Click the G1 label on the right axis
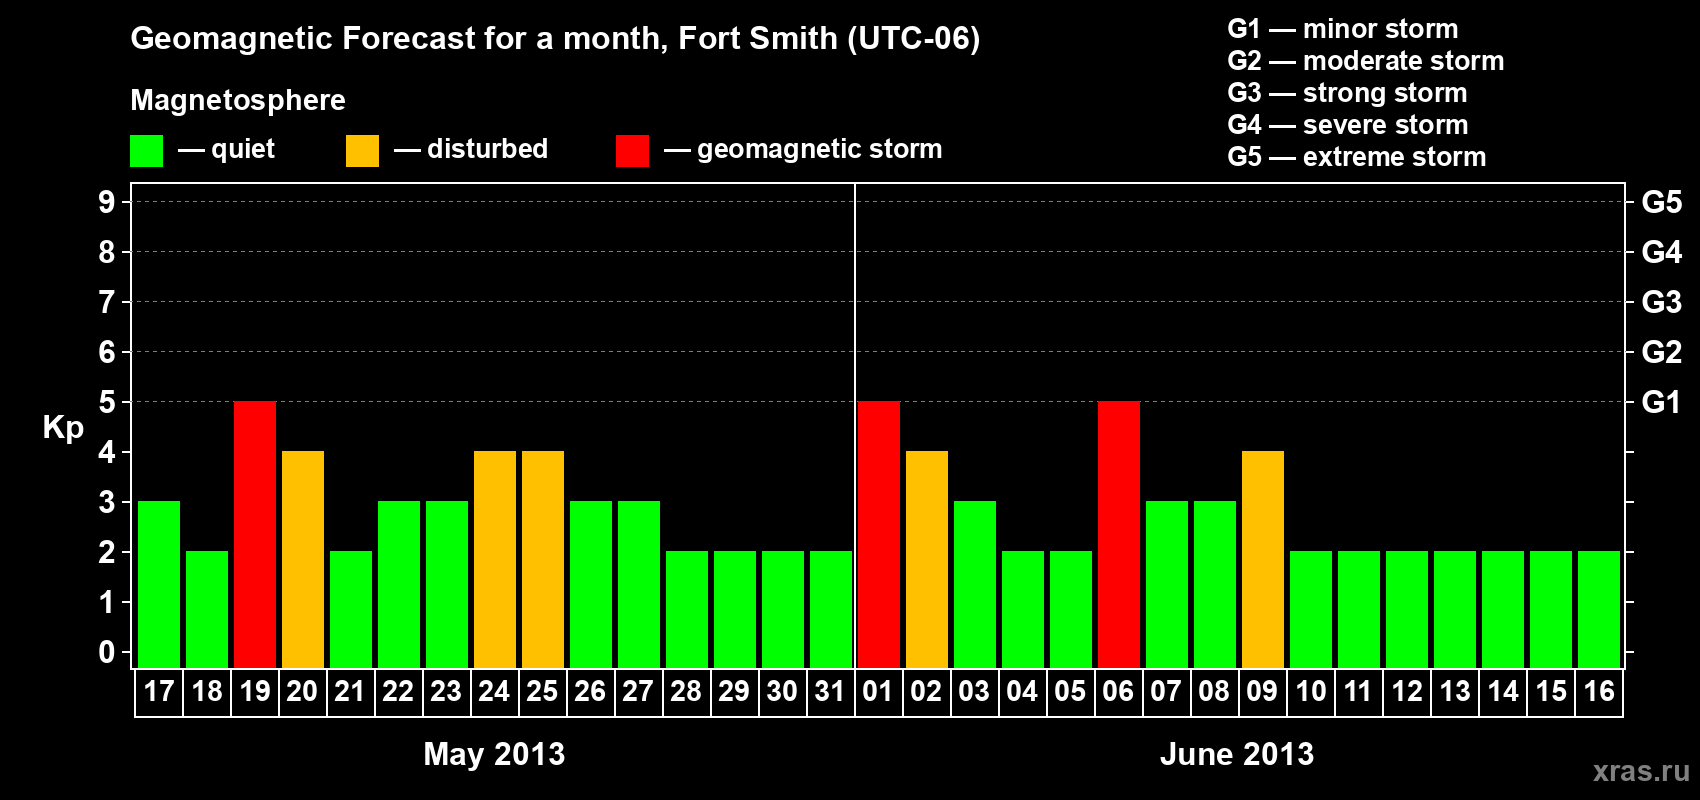The width and height of the screenshot is (1700, 800). (x=1661, y=402)
